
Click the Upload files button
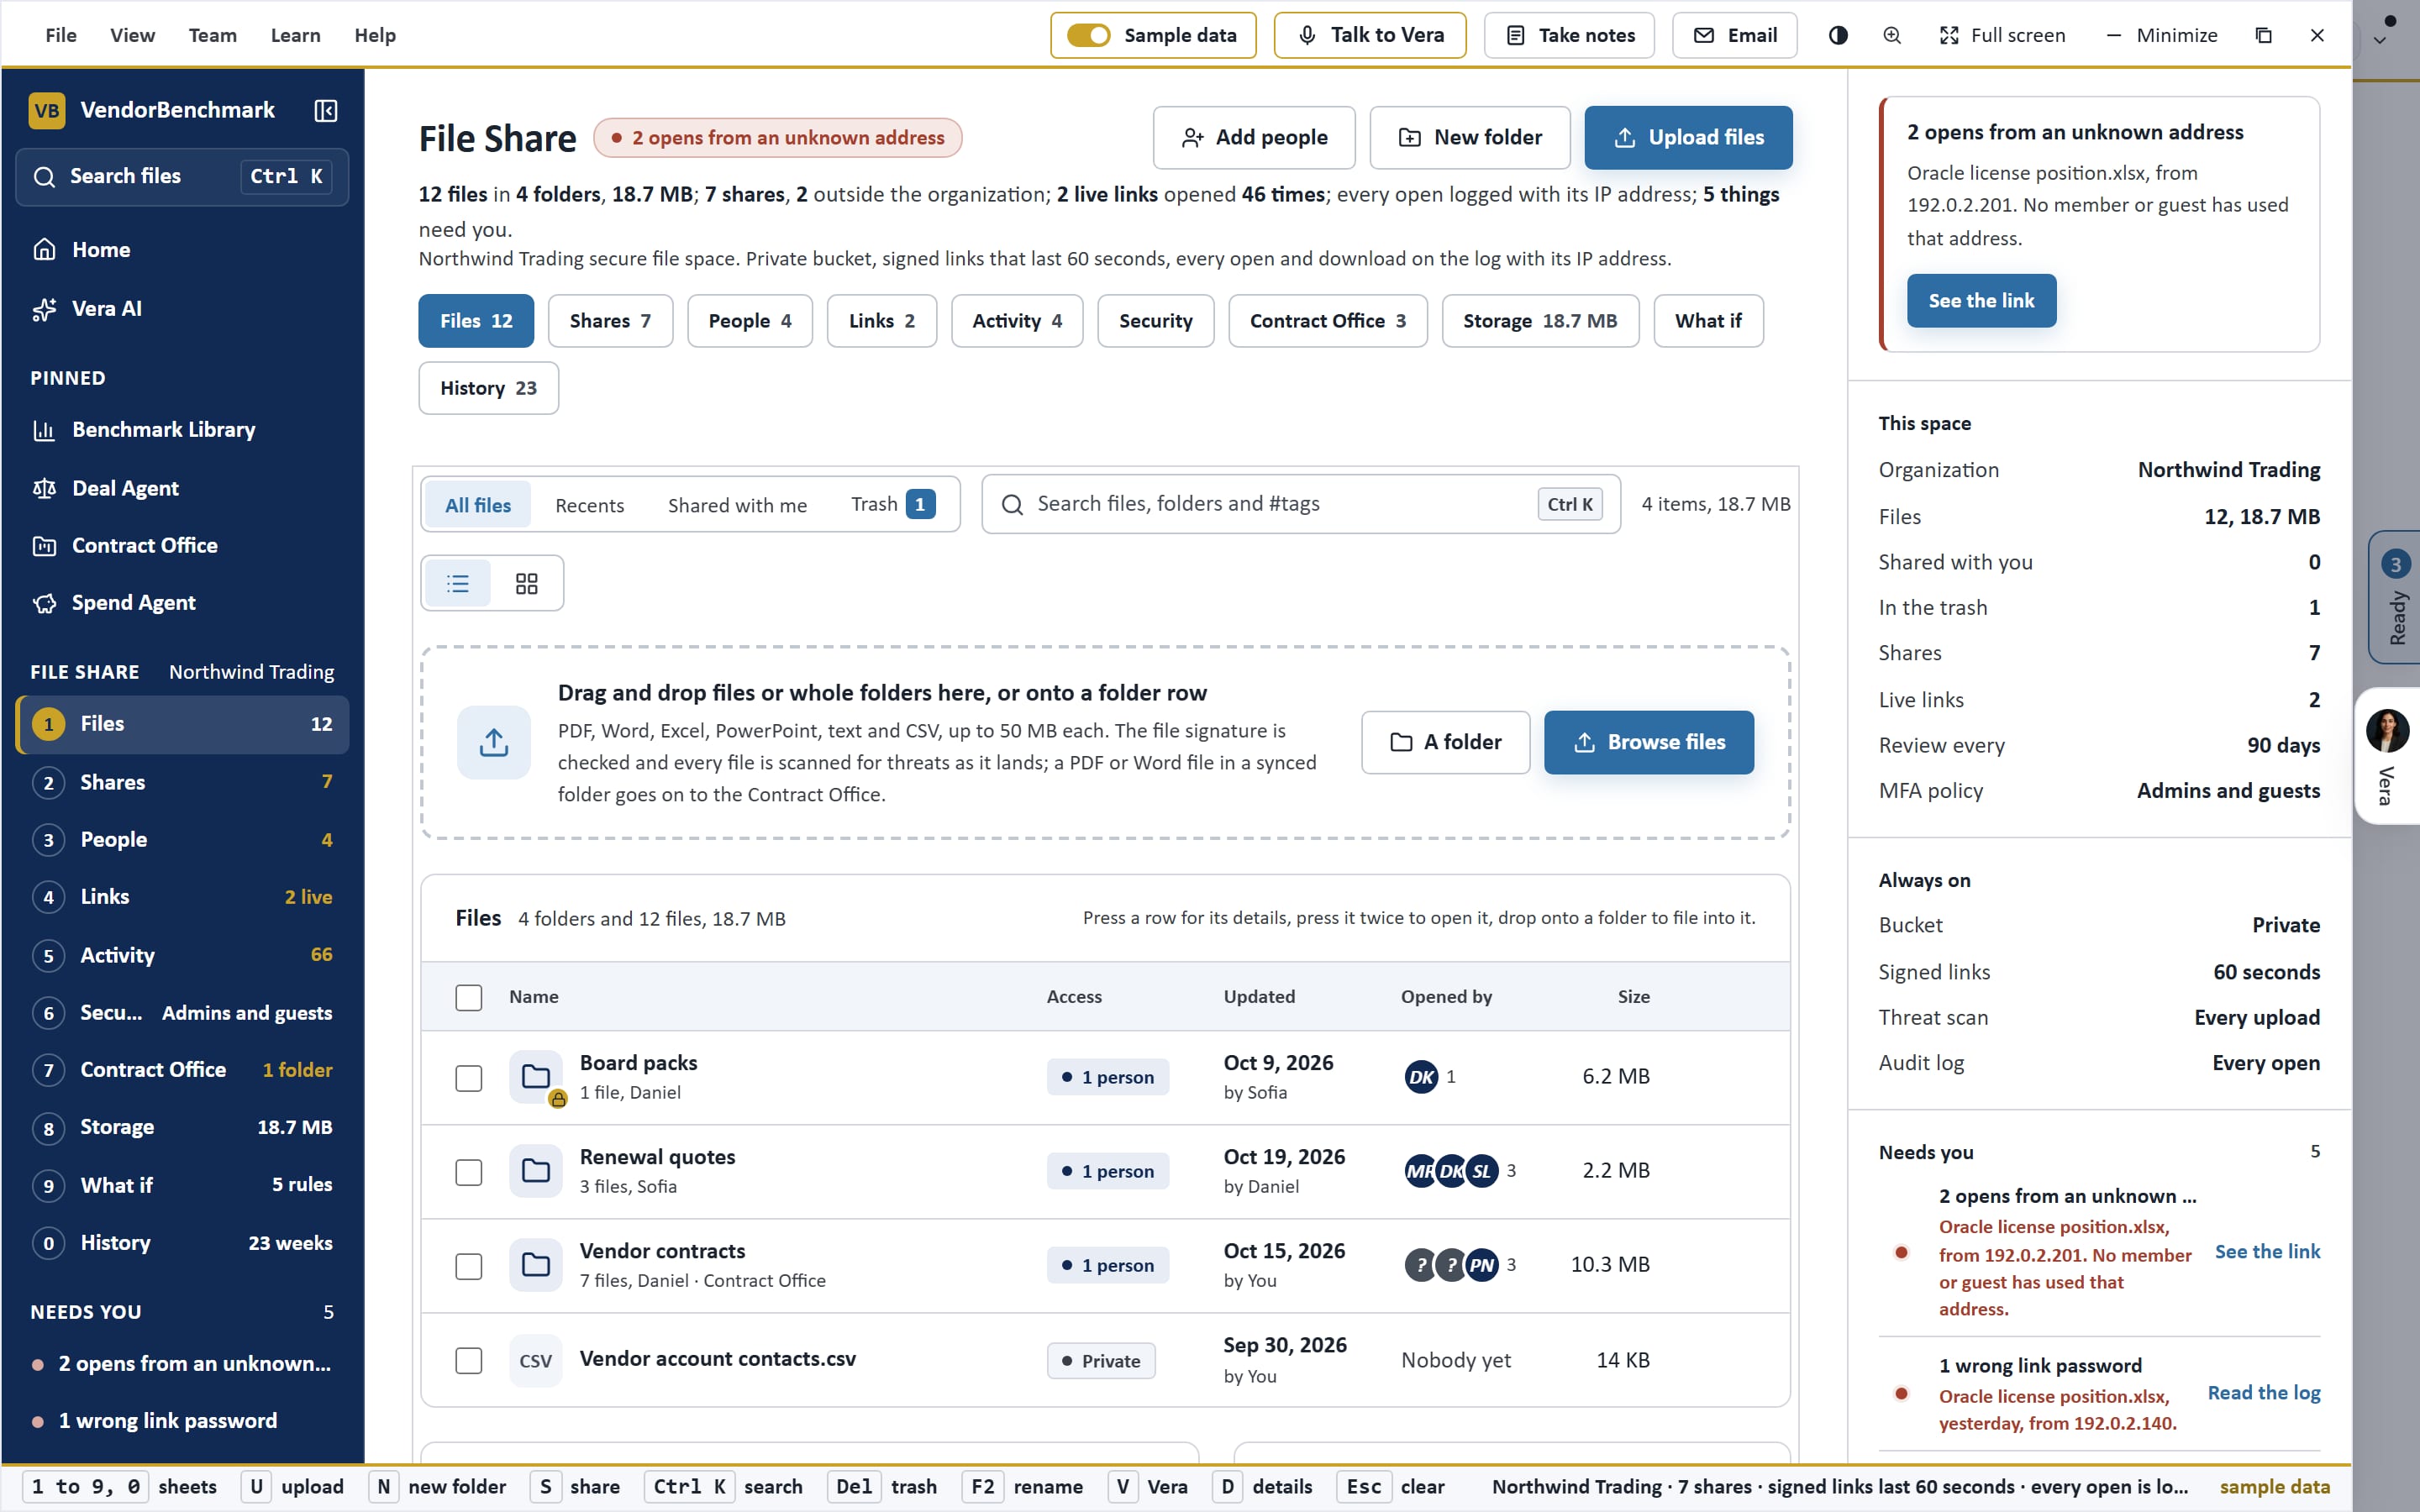coord(1688,138)
